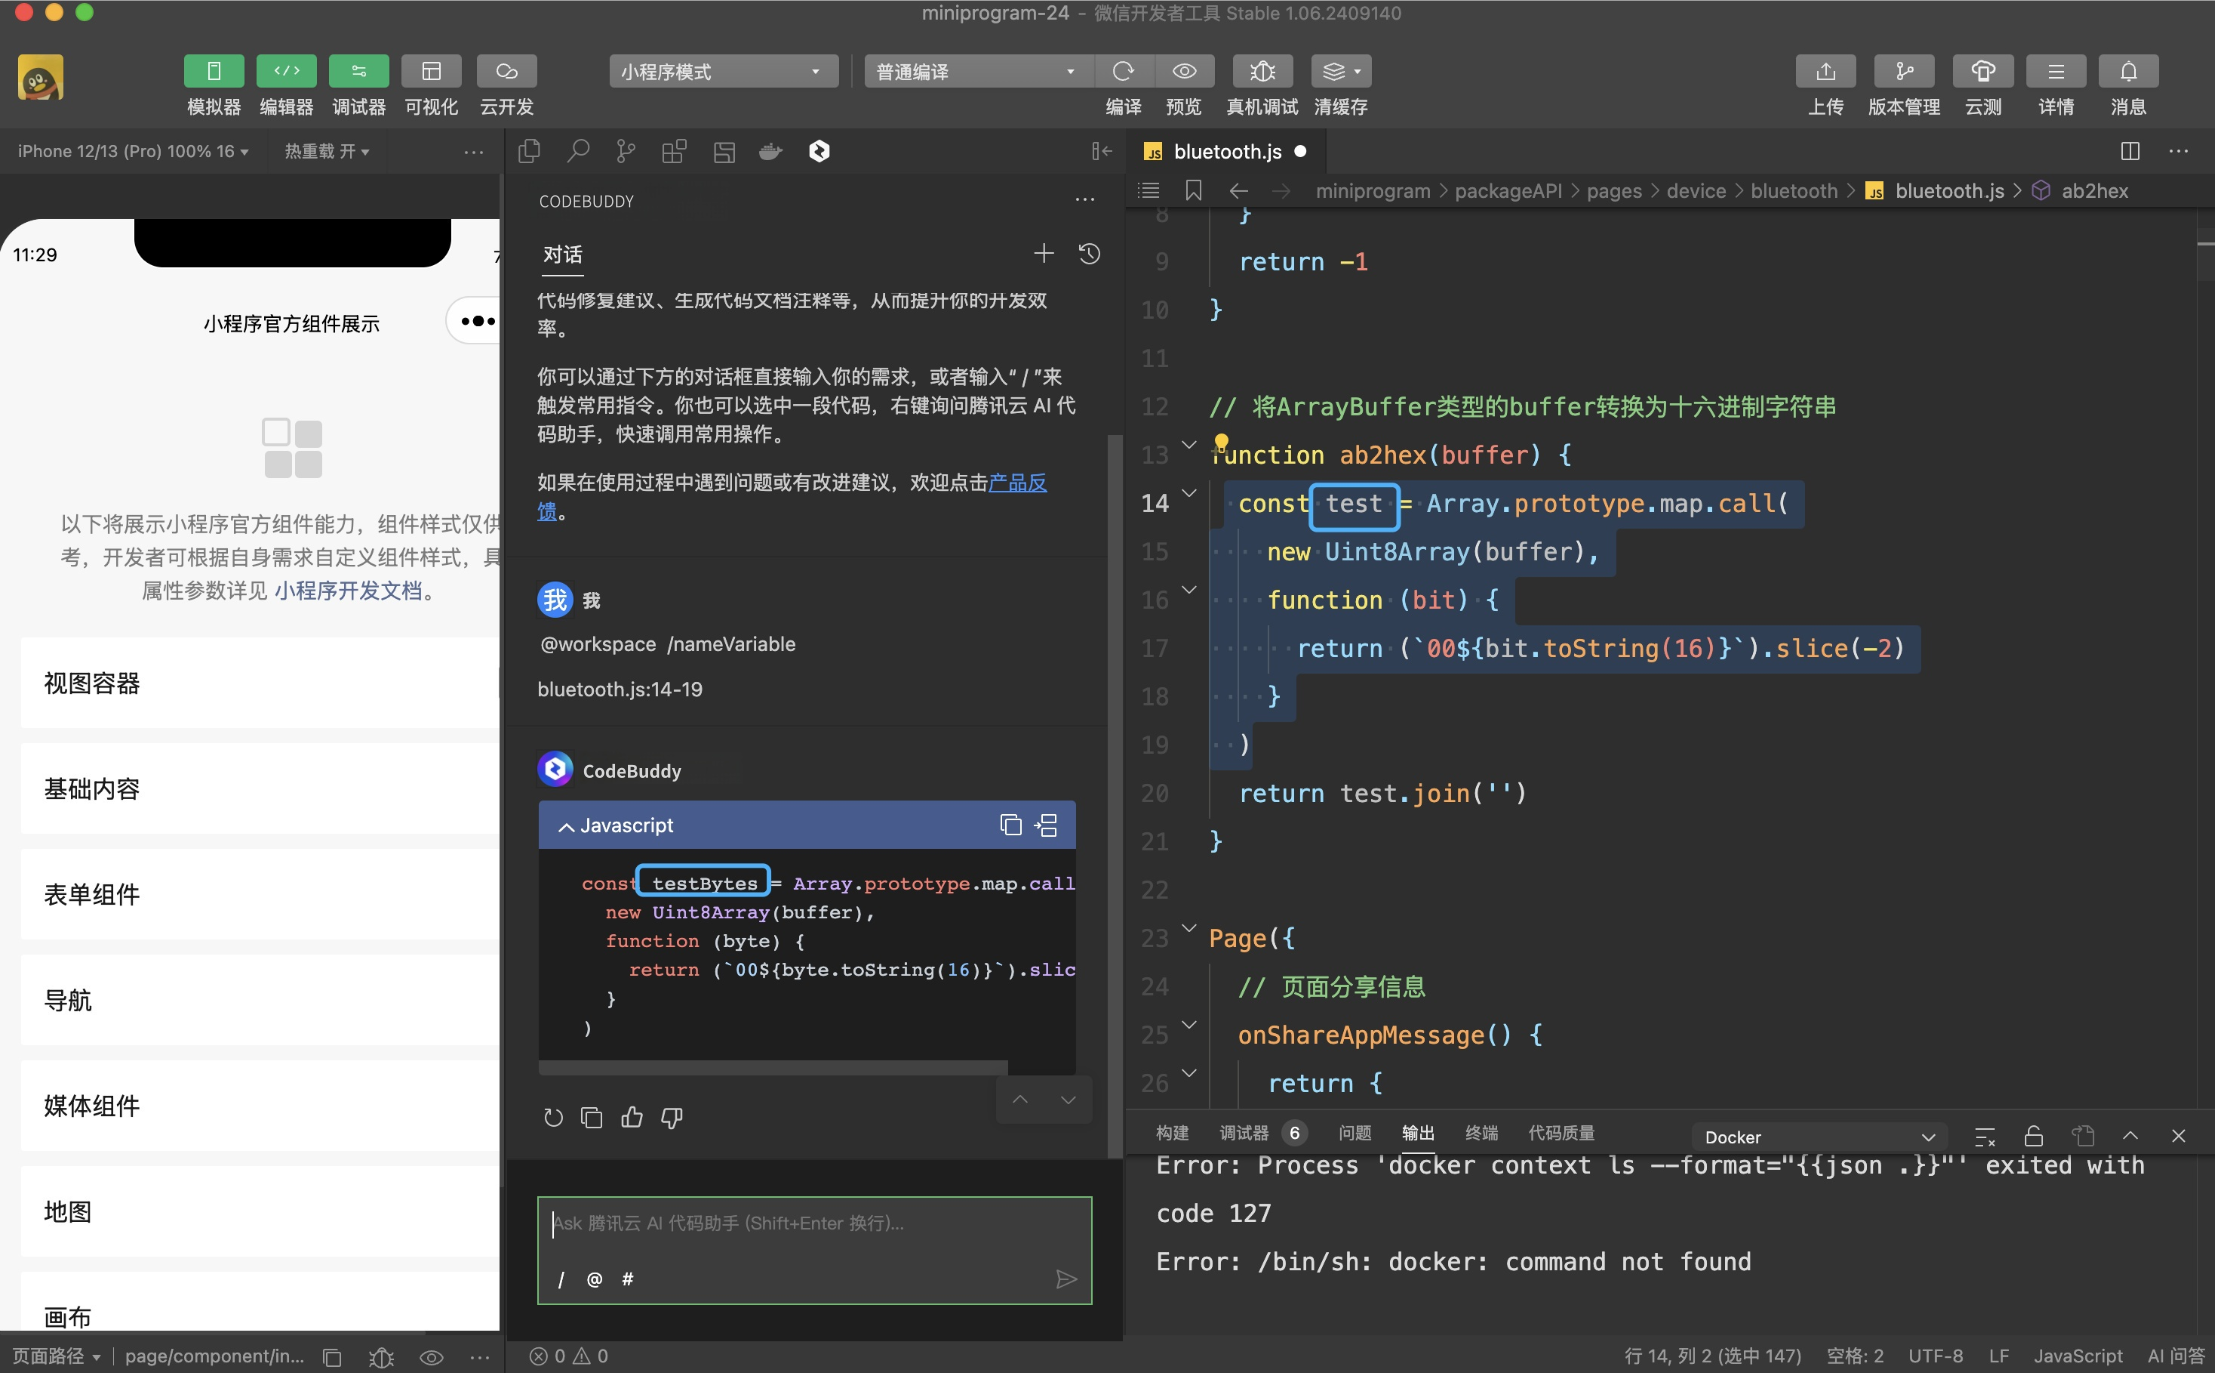Image resolution: width=2215 pixels, height=1373 pixels.
Task: Split the editor view
Action: (x=2130, y=151)
